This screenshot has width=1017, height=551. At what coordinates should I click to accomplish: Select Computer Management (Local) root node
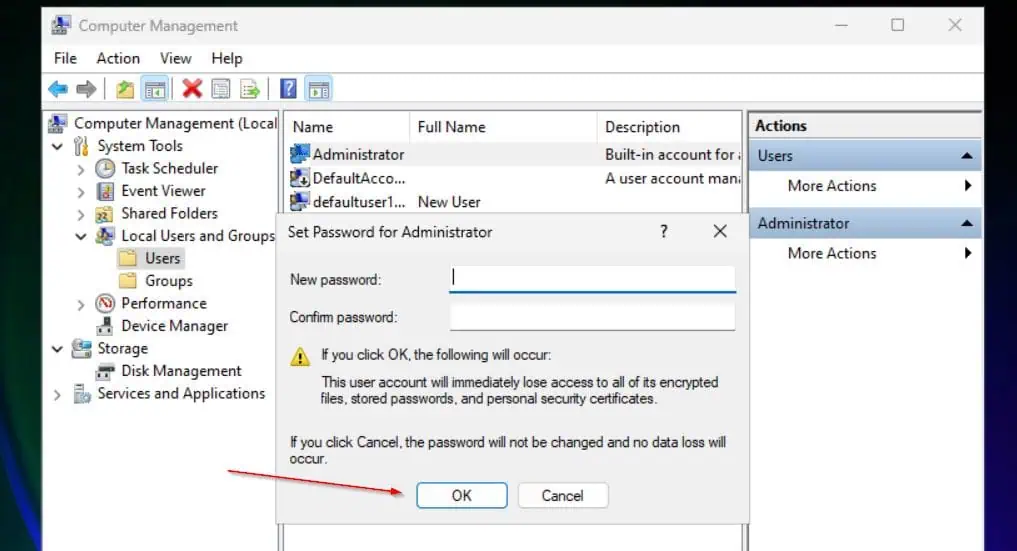pos(175,123)
